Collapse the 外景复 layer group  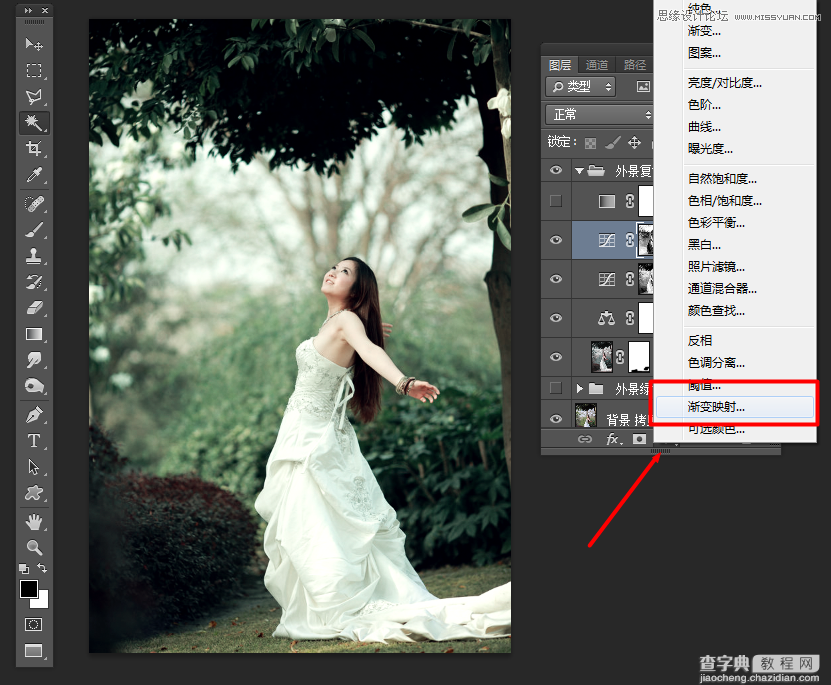[579, 171]
